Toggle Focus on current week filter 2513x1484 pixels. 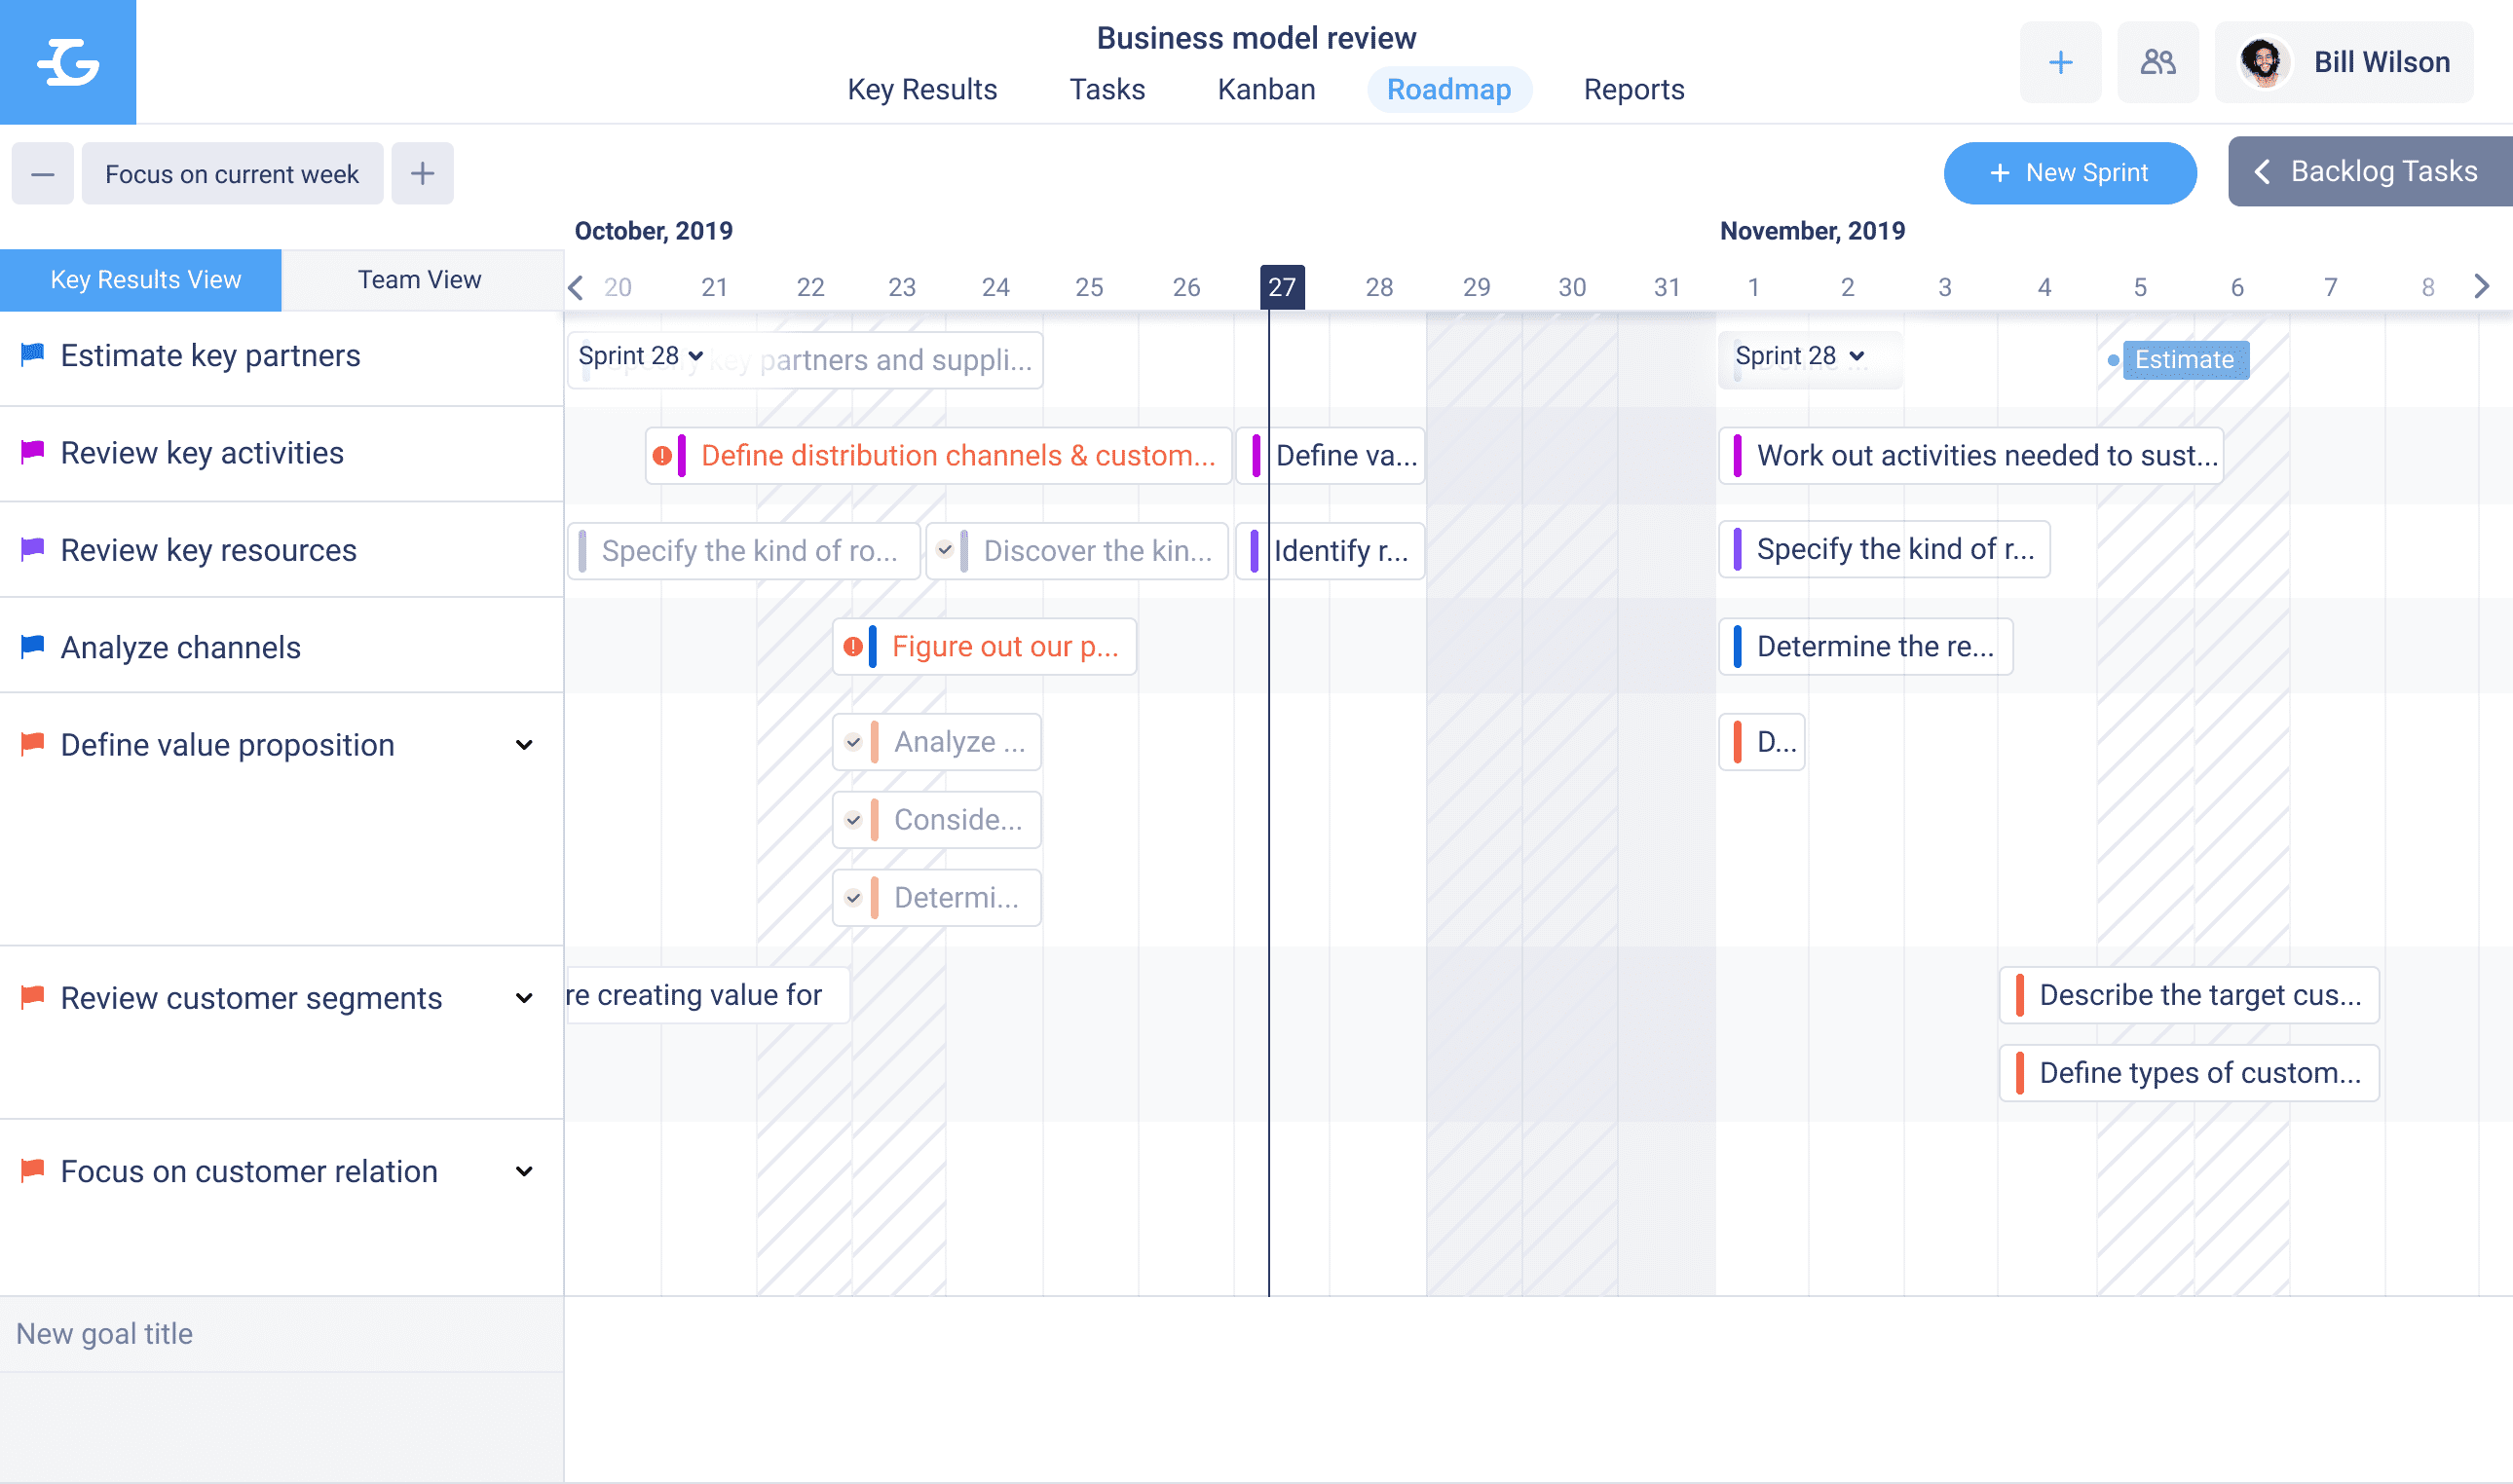coord(232,171)
